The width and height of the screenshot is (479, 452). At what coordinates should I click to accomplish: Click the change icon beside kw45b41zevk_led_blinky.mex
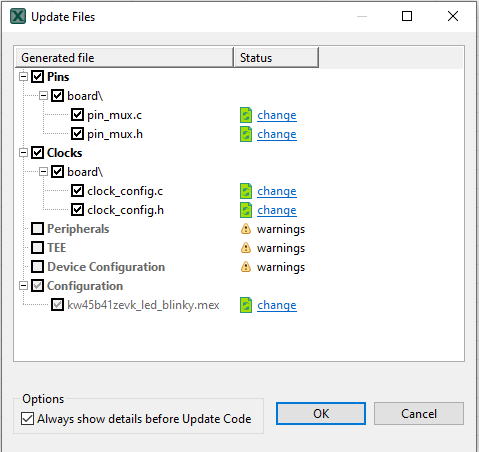coord(246,305)
